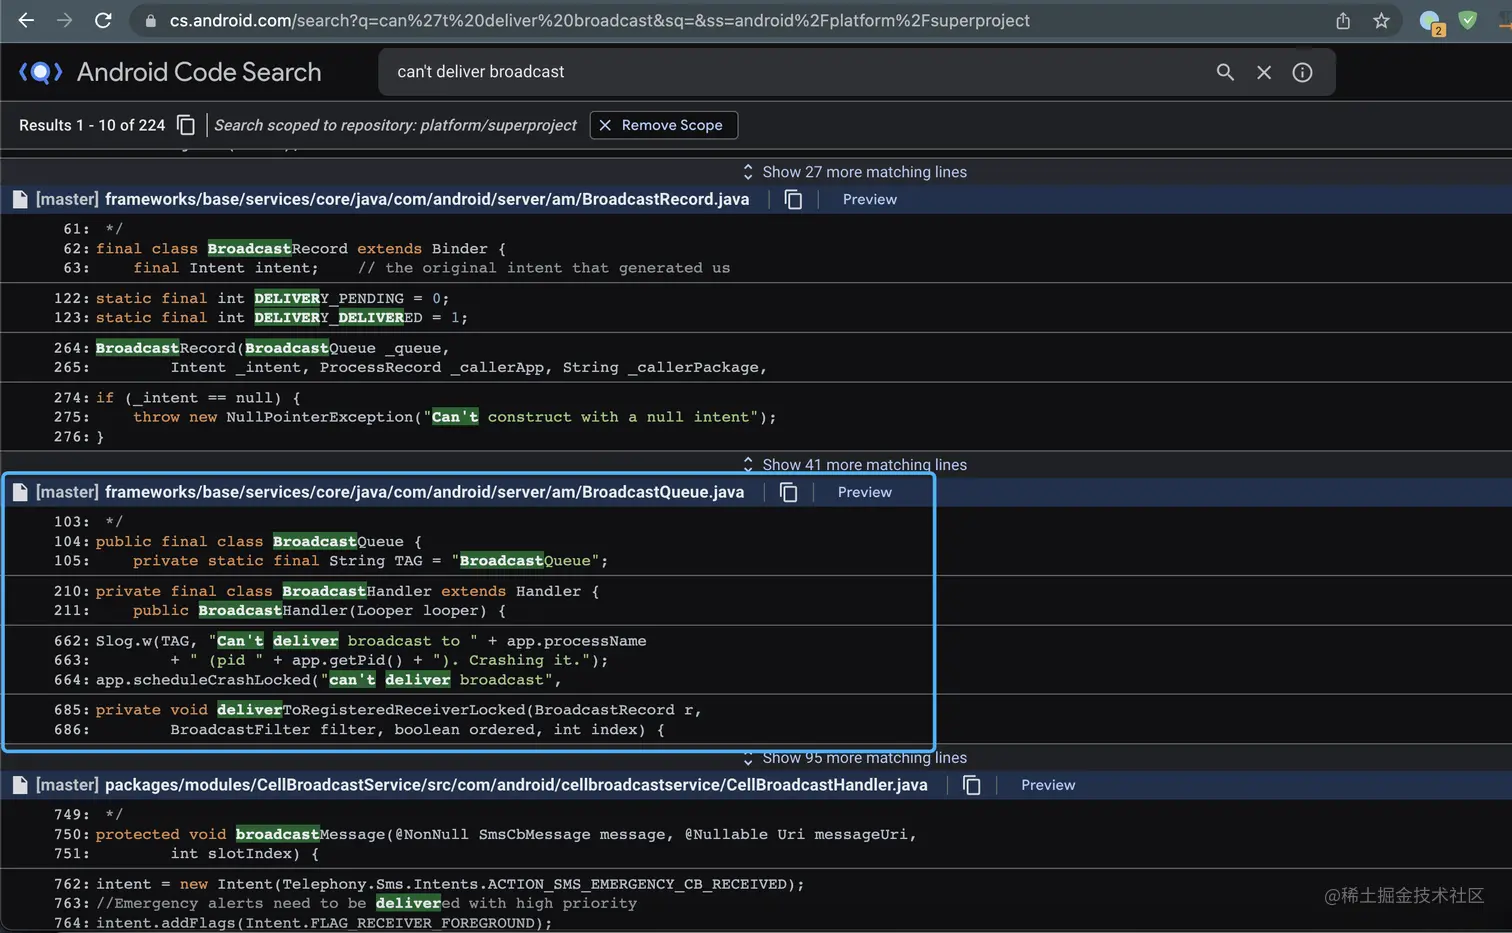Clear the search query with X icon
1512x933 pixels.
click(x=1264, y=72)
